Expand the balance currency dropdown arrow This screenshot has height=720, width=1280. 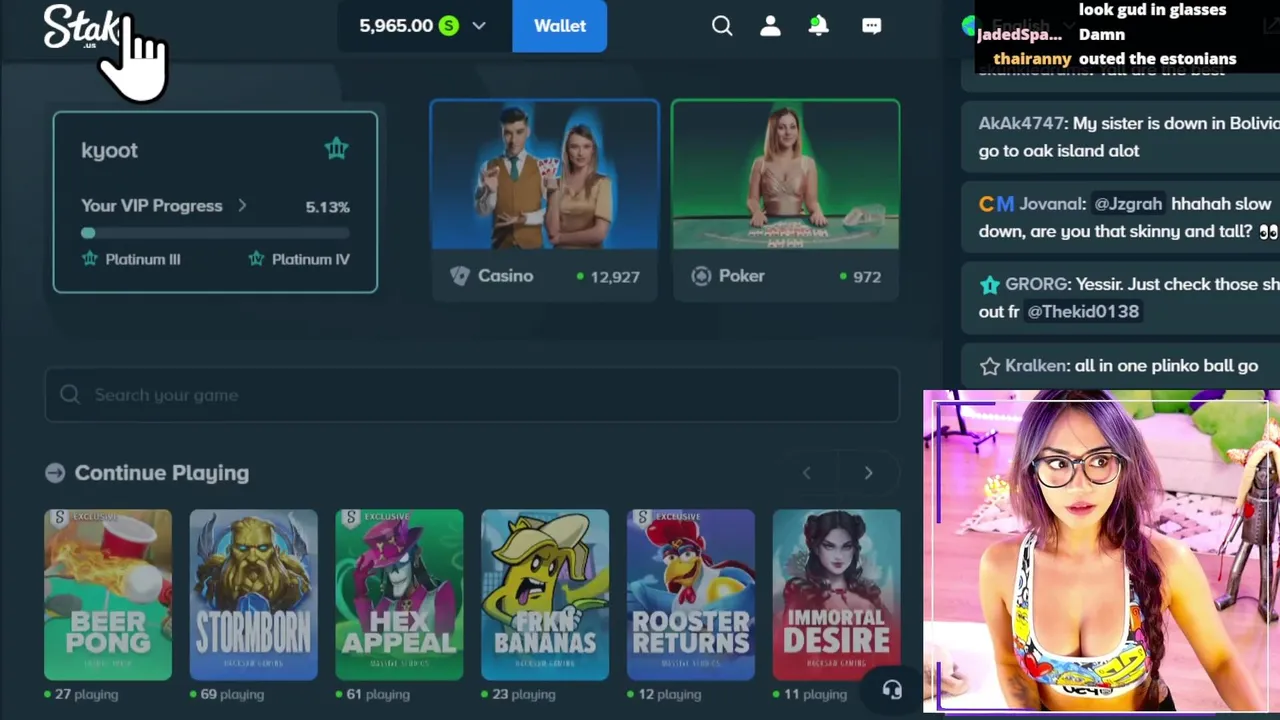tap(479, 26)
